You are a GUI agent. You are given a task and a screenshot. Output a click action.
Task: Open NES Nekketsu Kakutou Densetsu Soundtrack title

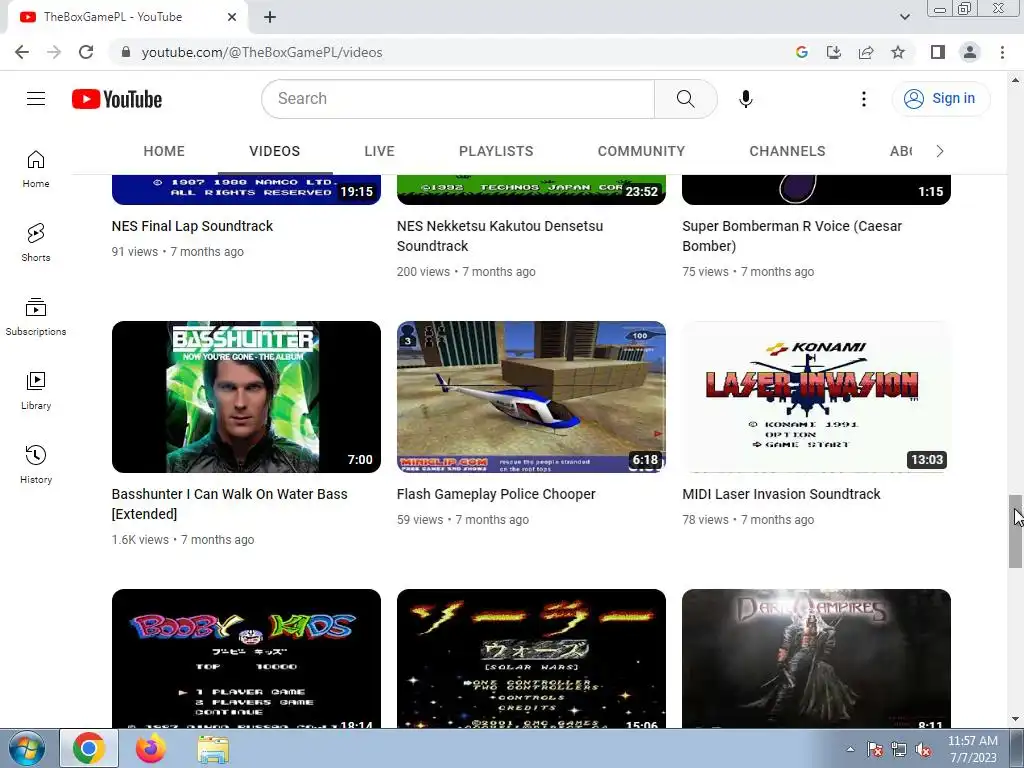point(500,236)
